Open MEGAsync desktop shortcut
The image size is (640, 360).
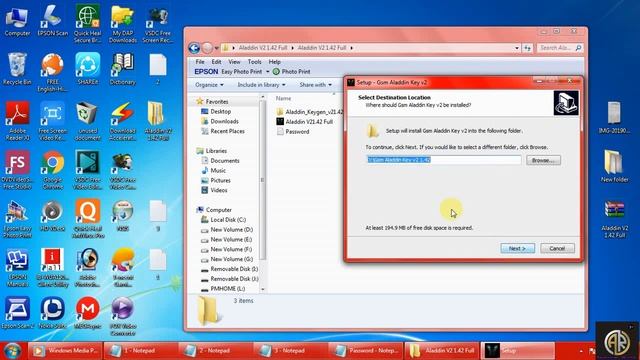pos(87,313)
